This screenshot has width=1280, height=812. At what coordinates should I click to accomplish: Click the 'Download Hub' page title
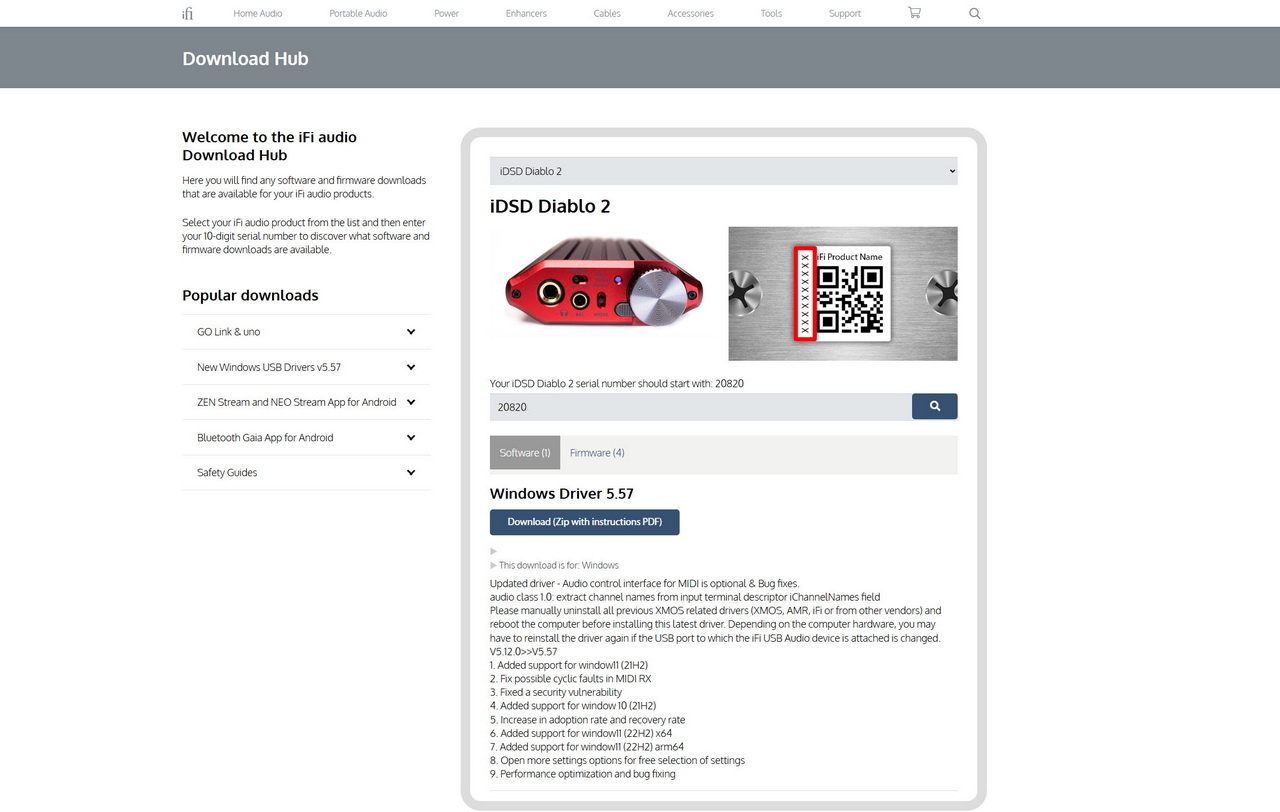[x=245, y=59]
